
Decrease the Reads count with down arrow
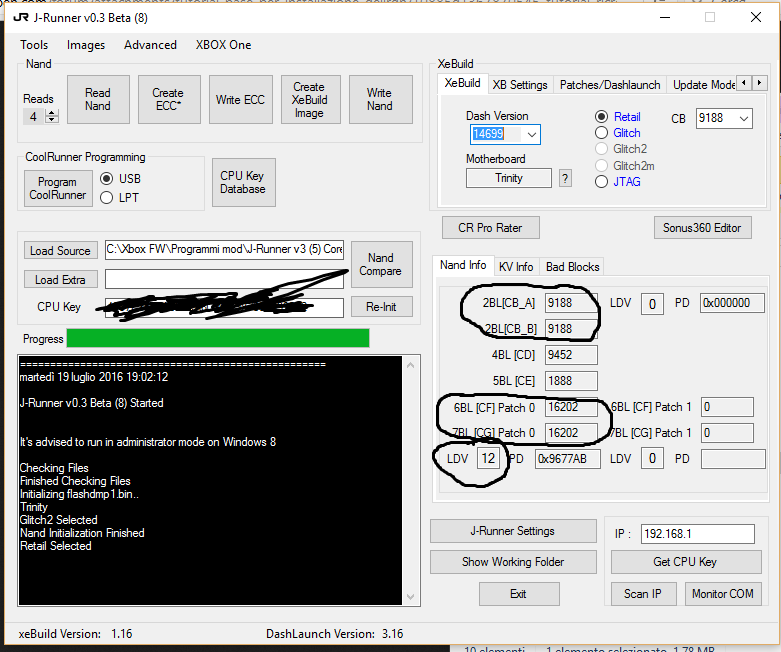pyautogui.click(x=52, y=120)
